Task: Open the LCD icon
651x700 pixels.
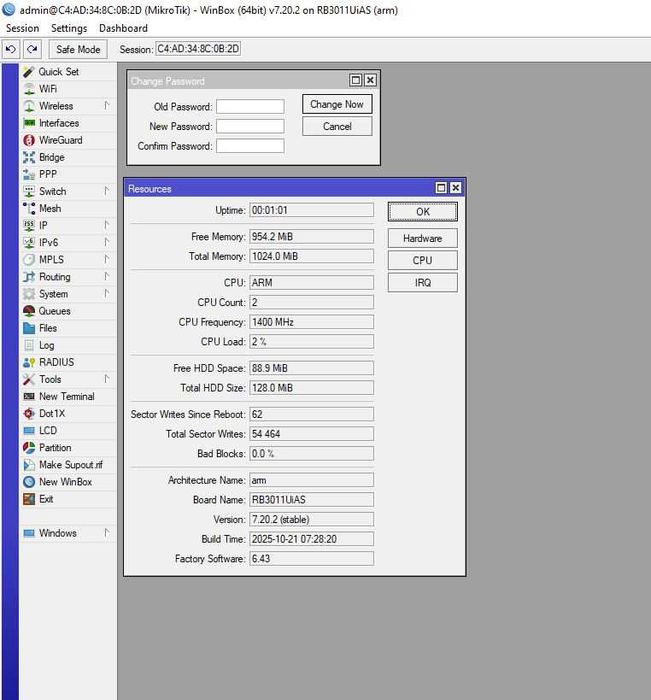Action: pyautogui.click(x=29, y=430)
